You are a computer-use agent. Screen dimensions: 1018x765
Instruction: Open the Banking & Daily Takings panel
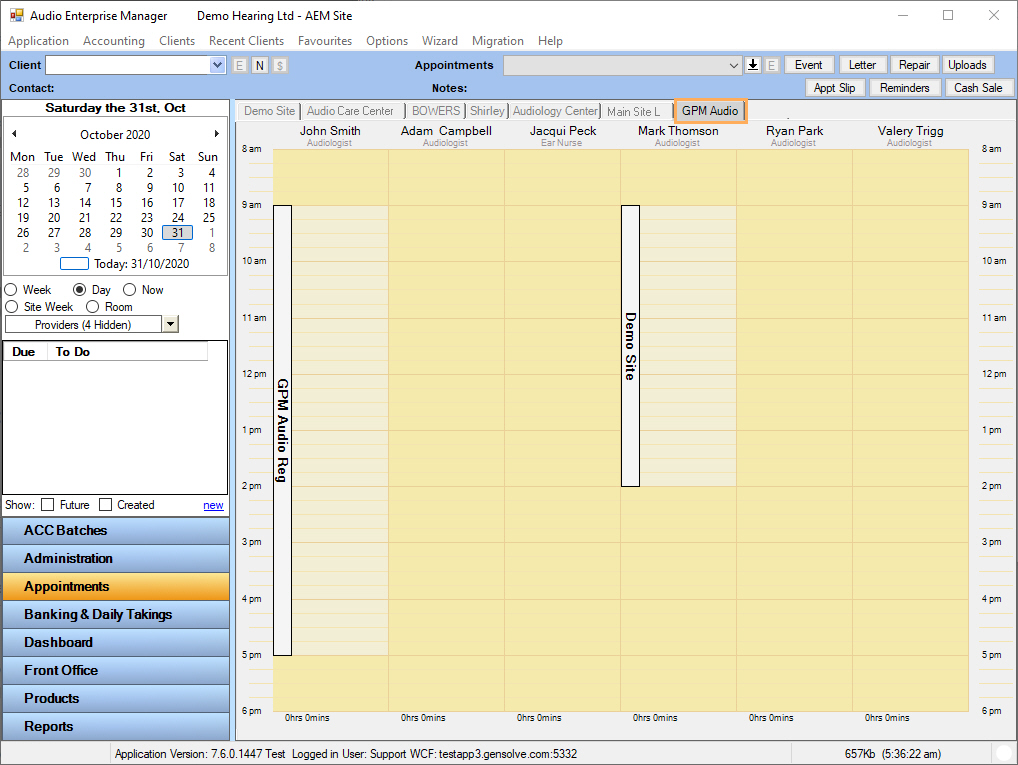click(x=116, y=614)
